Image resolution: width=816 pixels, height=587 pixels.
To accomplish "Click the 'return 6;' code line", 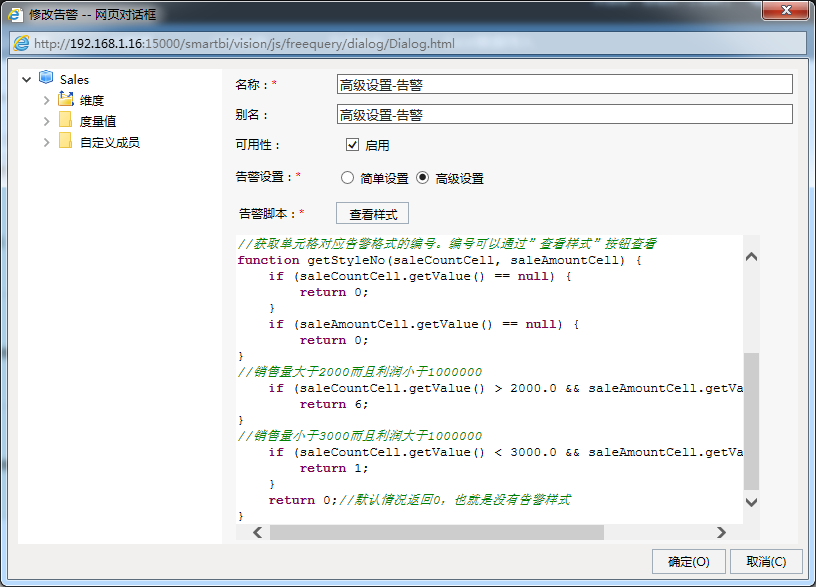I will click(334, 404).
